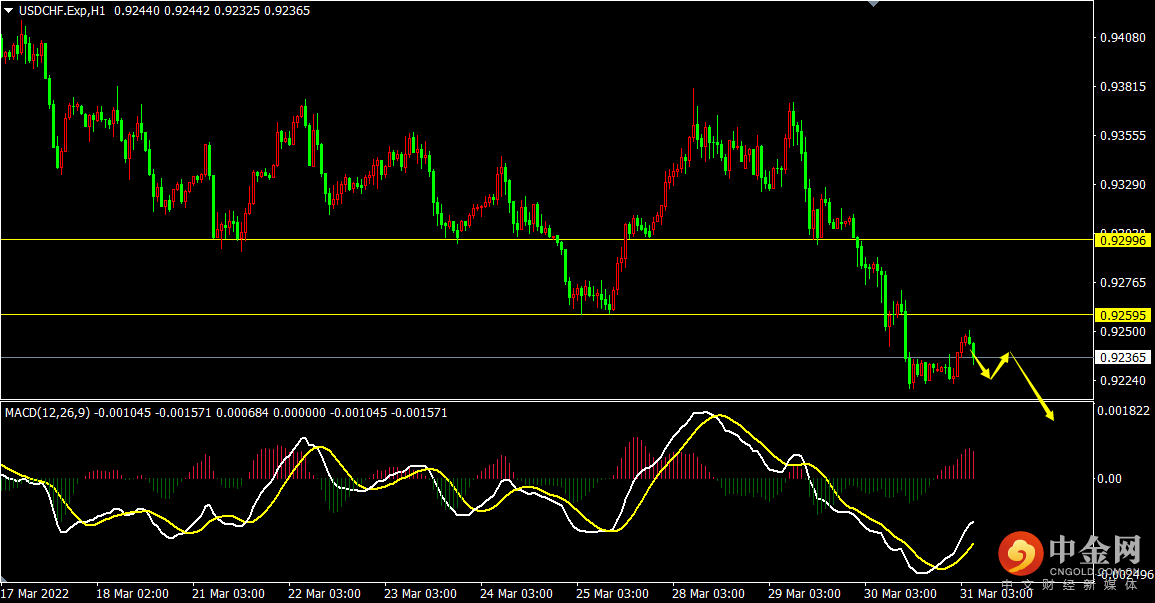1155x603 pixels.
Task: Select the upper yellow horizontal support line
Action: 547,239
